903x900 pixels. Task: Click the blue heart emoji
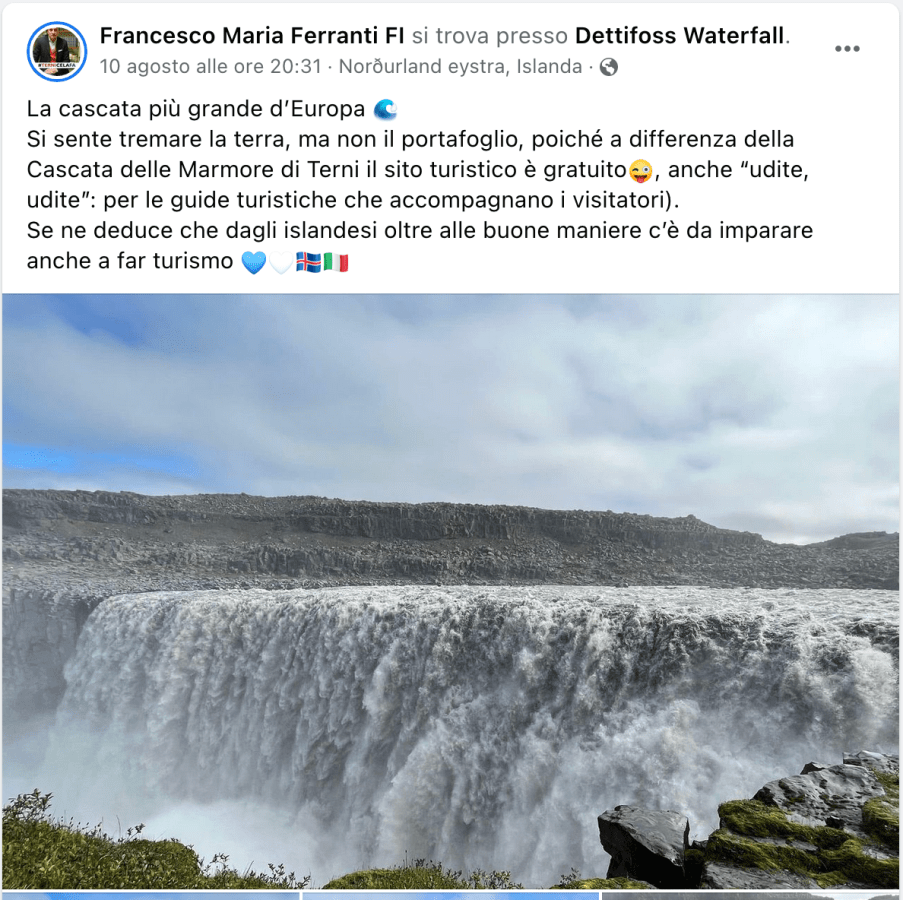pos(253,262)
